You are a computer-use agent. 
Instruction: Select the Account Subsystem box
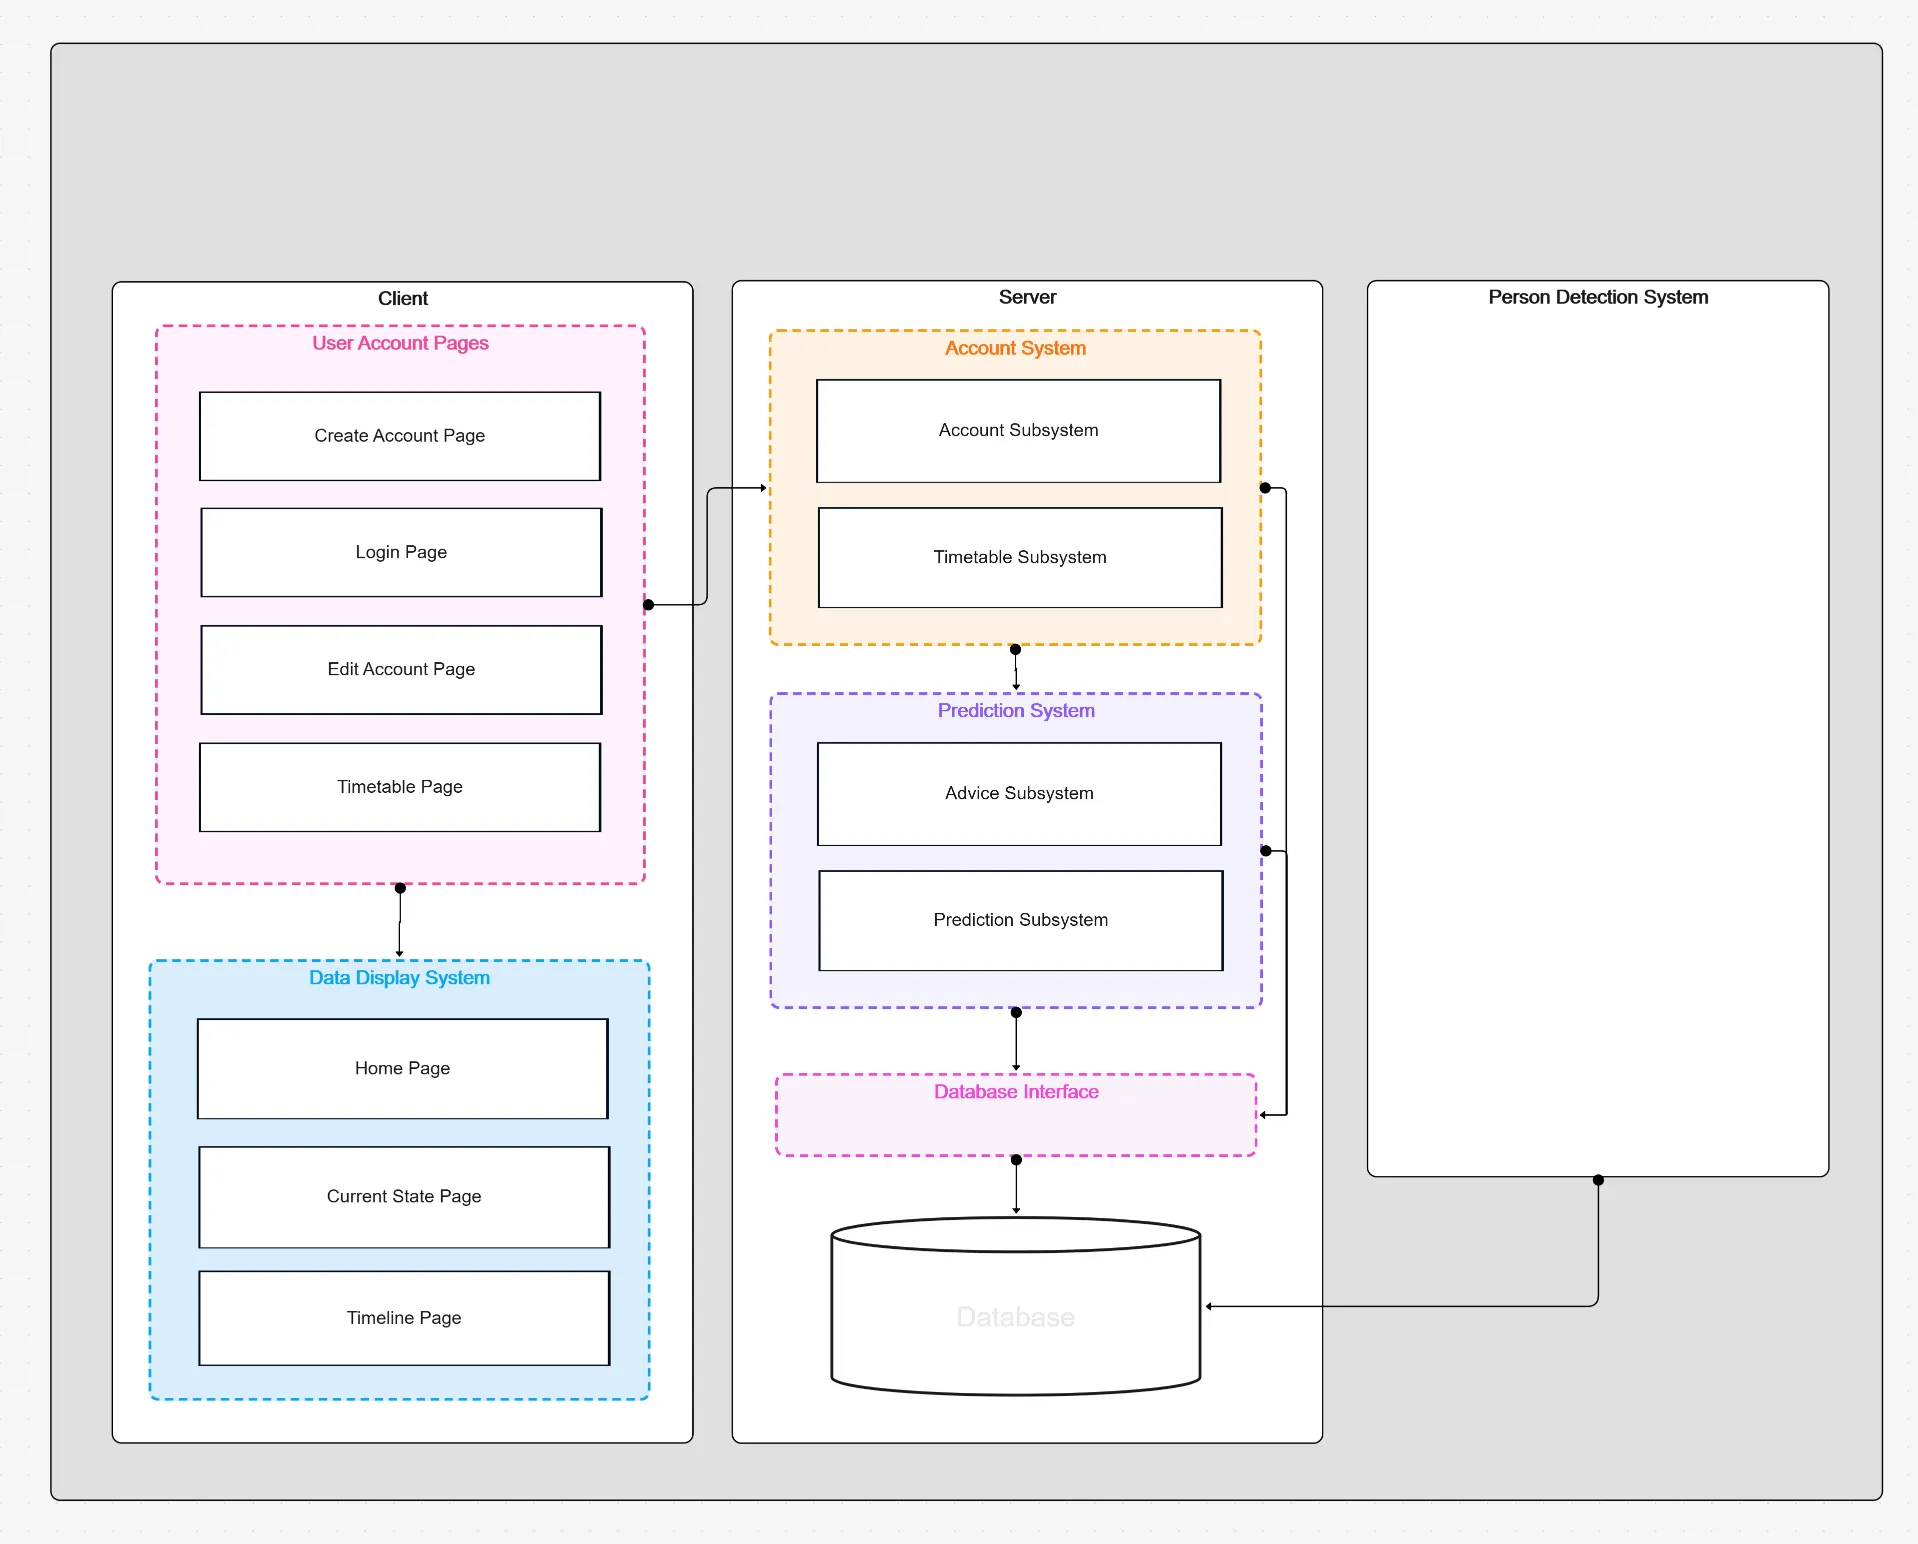coord(1018,430)
